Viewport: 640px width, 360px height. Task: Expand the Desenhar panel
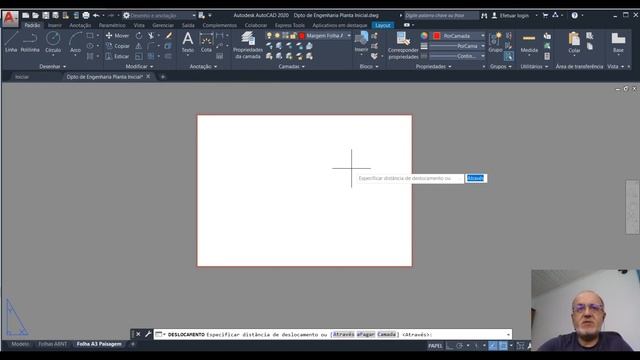click(x=53, y=66)
